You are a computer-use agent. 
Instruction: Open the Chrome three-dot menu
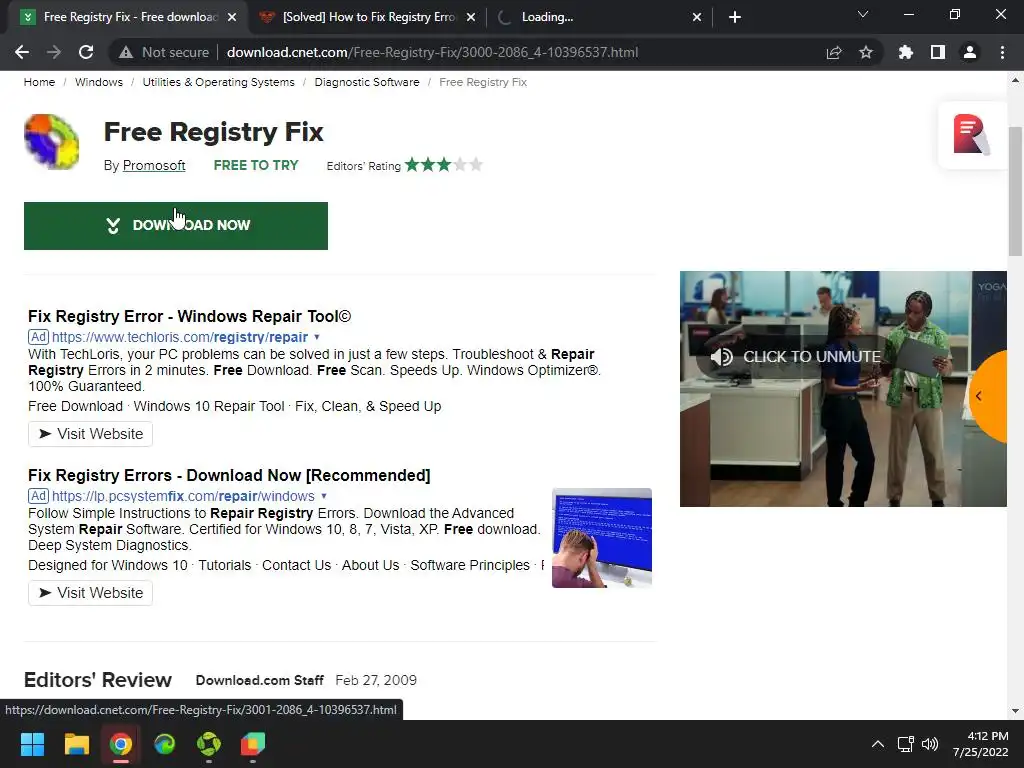(1002, 52)
